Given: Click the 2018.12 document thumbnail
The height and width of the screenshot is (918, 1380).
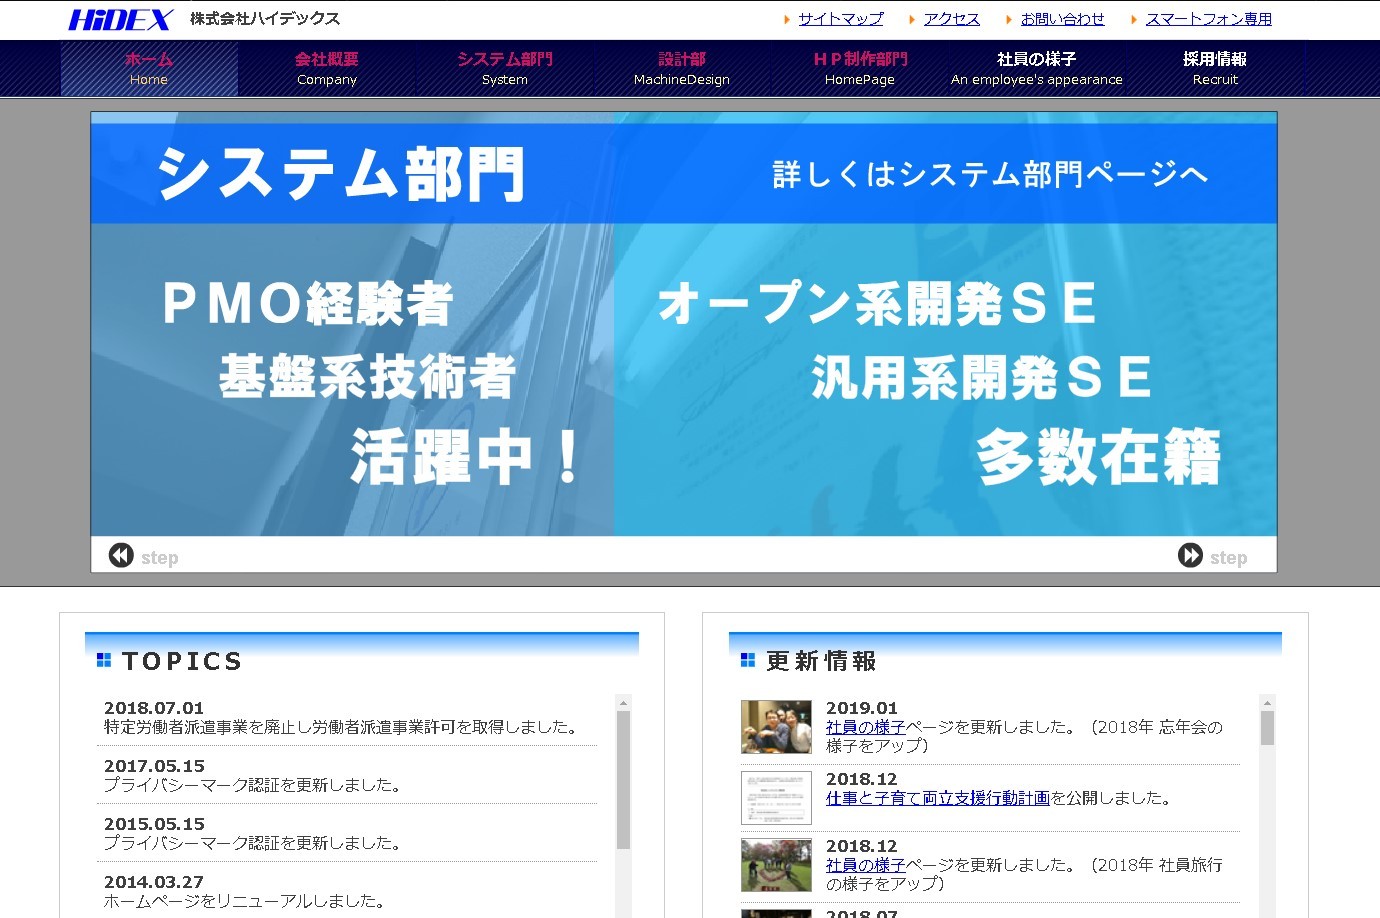Looking at the screenshot, I should 776,797.
